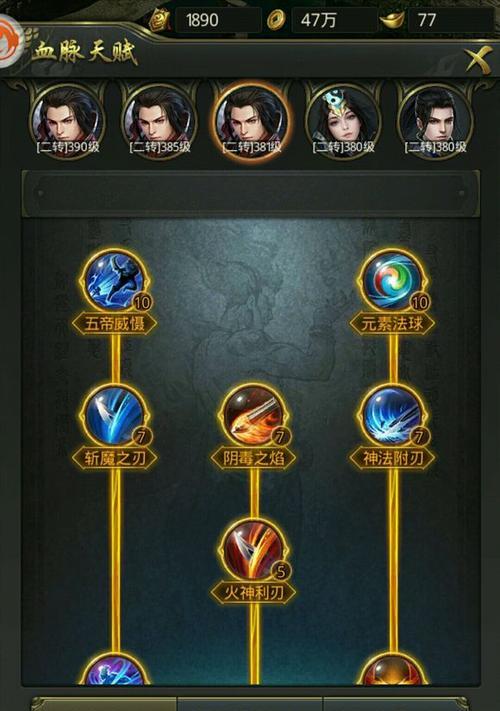The image size is (500, 711).
Task: Tap the gold ingot currency icon
Action: [x=392, y=20]
